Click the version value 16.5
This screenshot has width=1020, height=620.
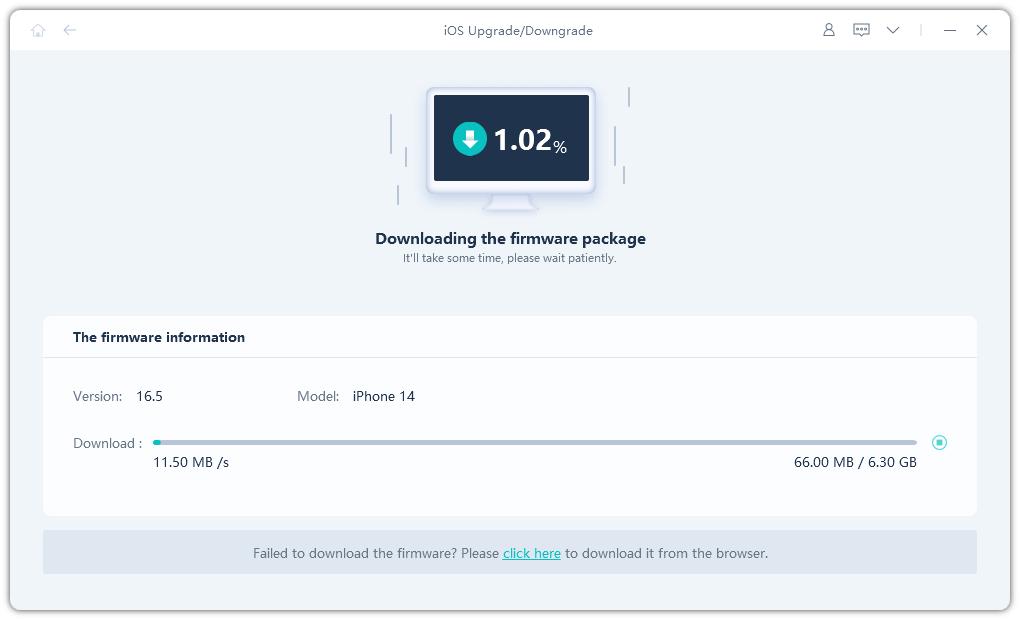(x=149, y=396)
